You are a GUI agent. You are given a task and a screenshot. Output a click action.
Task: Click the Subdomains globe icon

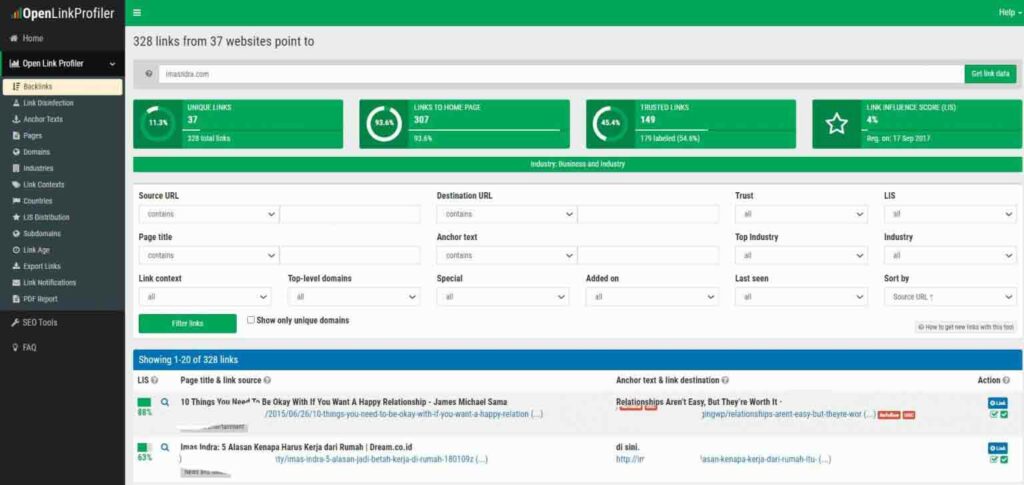click(x=16, y=234)
